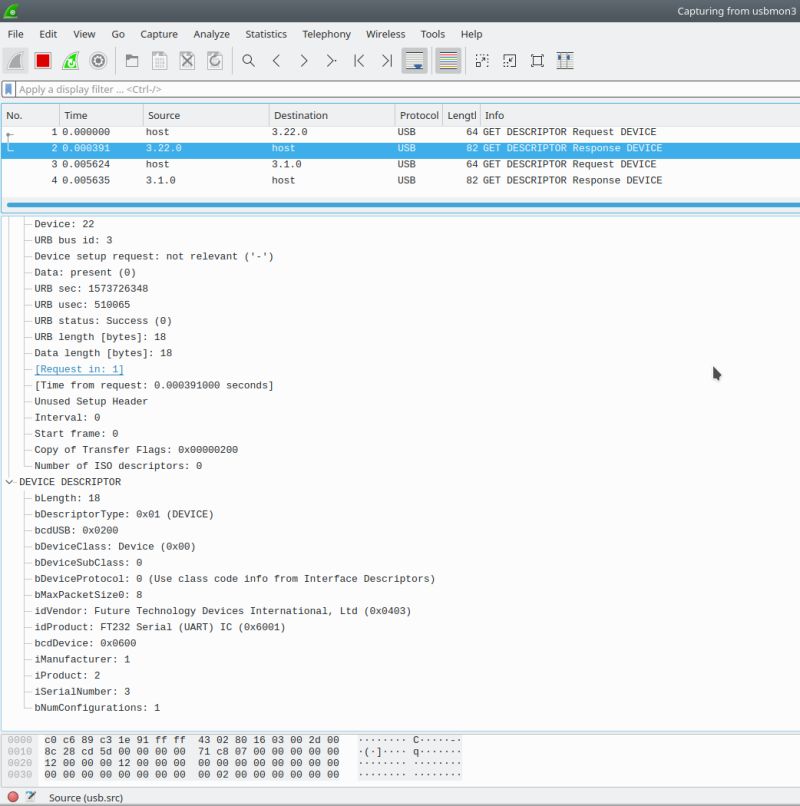Open a saved capture file

(x=131, y=60)
